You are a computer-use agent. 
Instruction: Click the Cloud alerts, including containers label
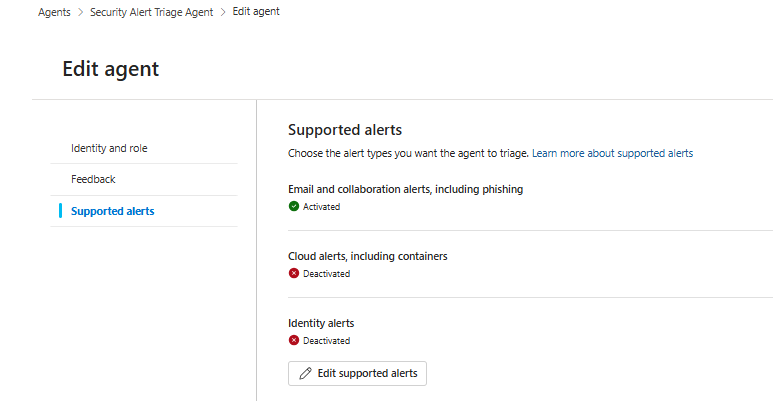point(368,256)
